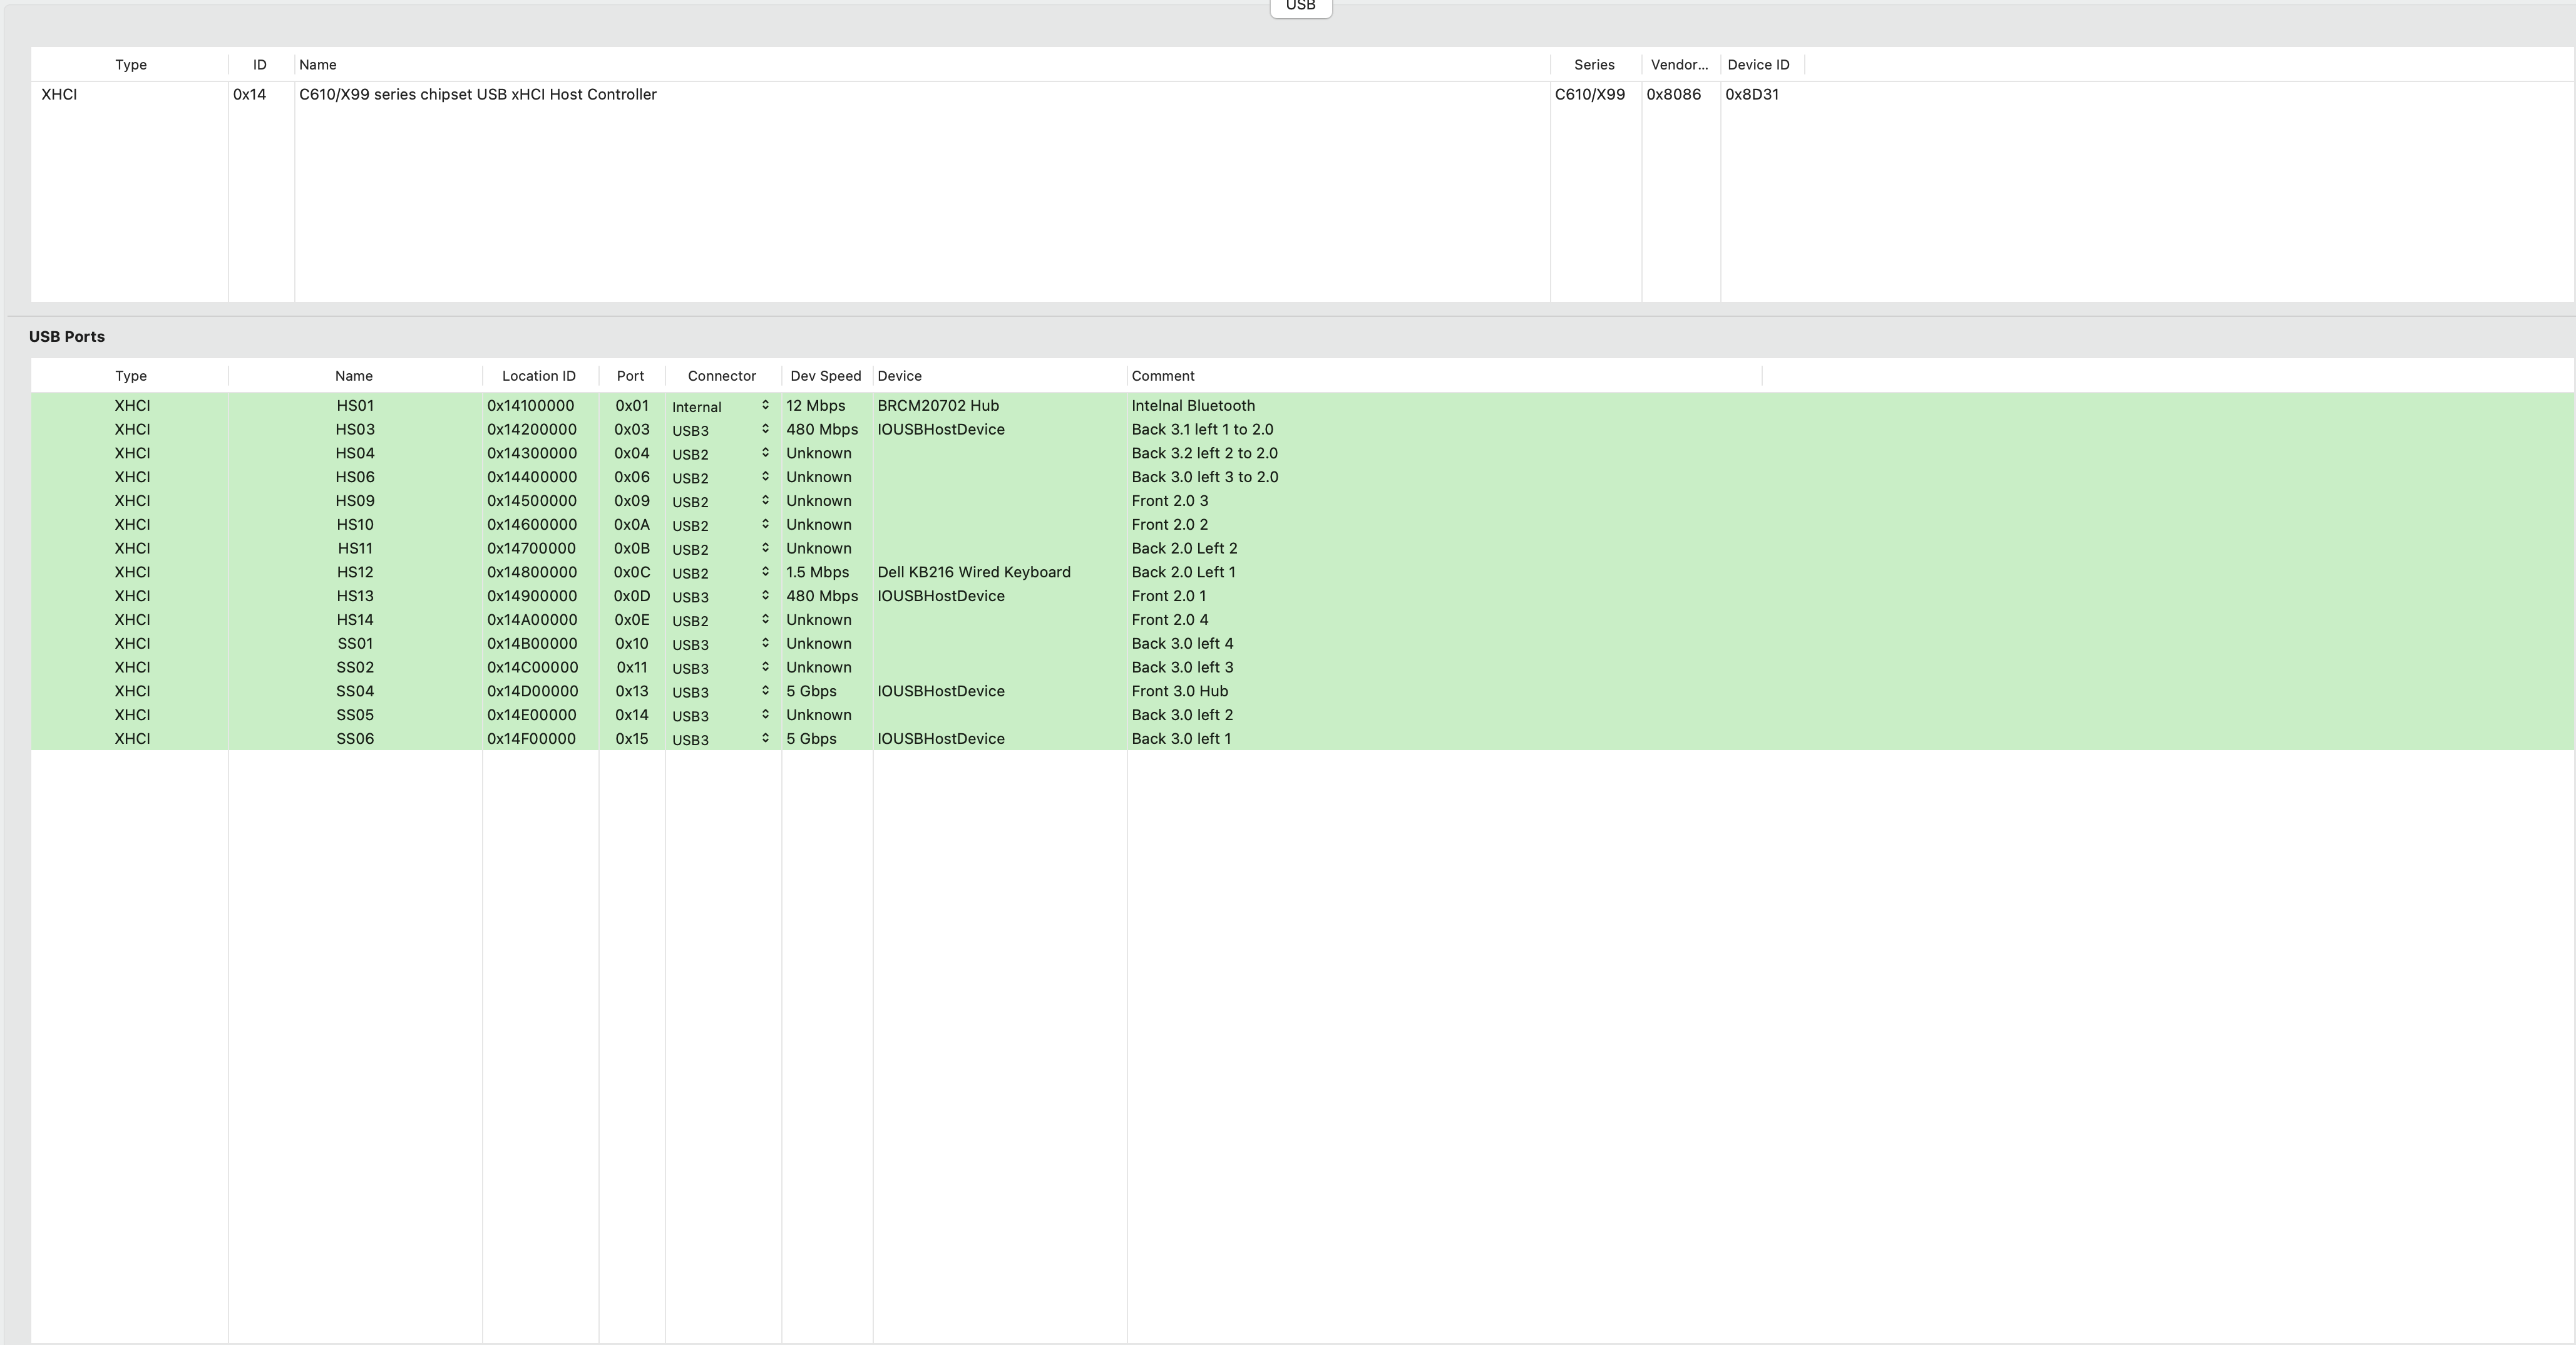Edit the Back 3.0 left 2 comment
The width and height of the screenshot is (2576, 1345).
pyautogui.click(x=1182, y=715)
